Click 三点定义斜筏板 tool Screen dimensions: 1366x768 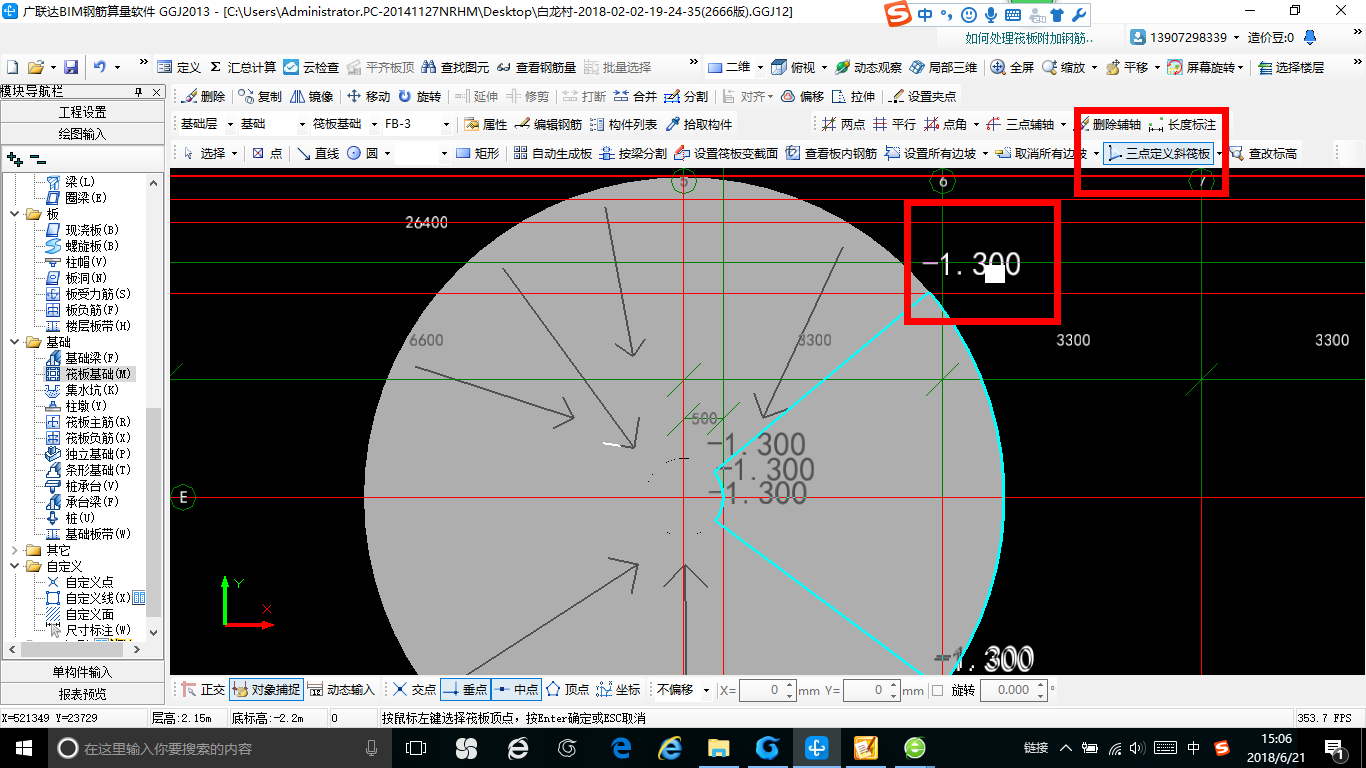point(1158,153)
